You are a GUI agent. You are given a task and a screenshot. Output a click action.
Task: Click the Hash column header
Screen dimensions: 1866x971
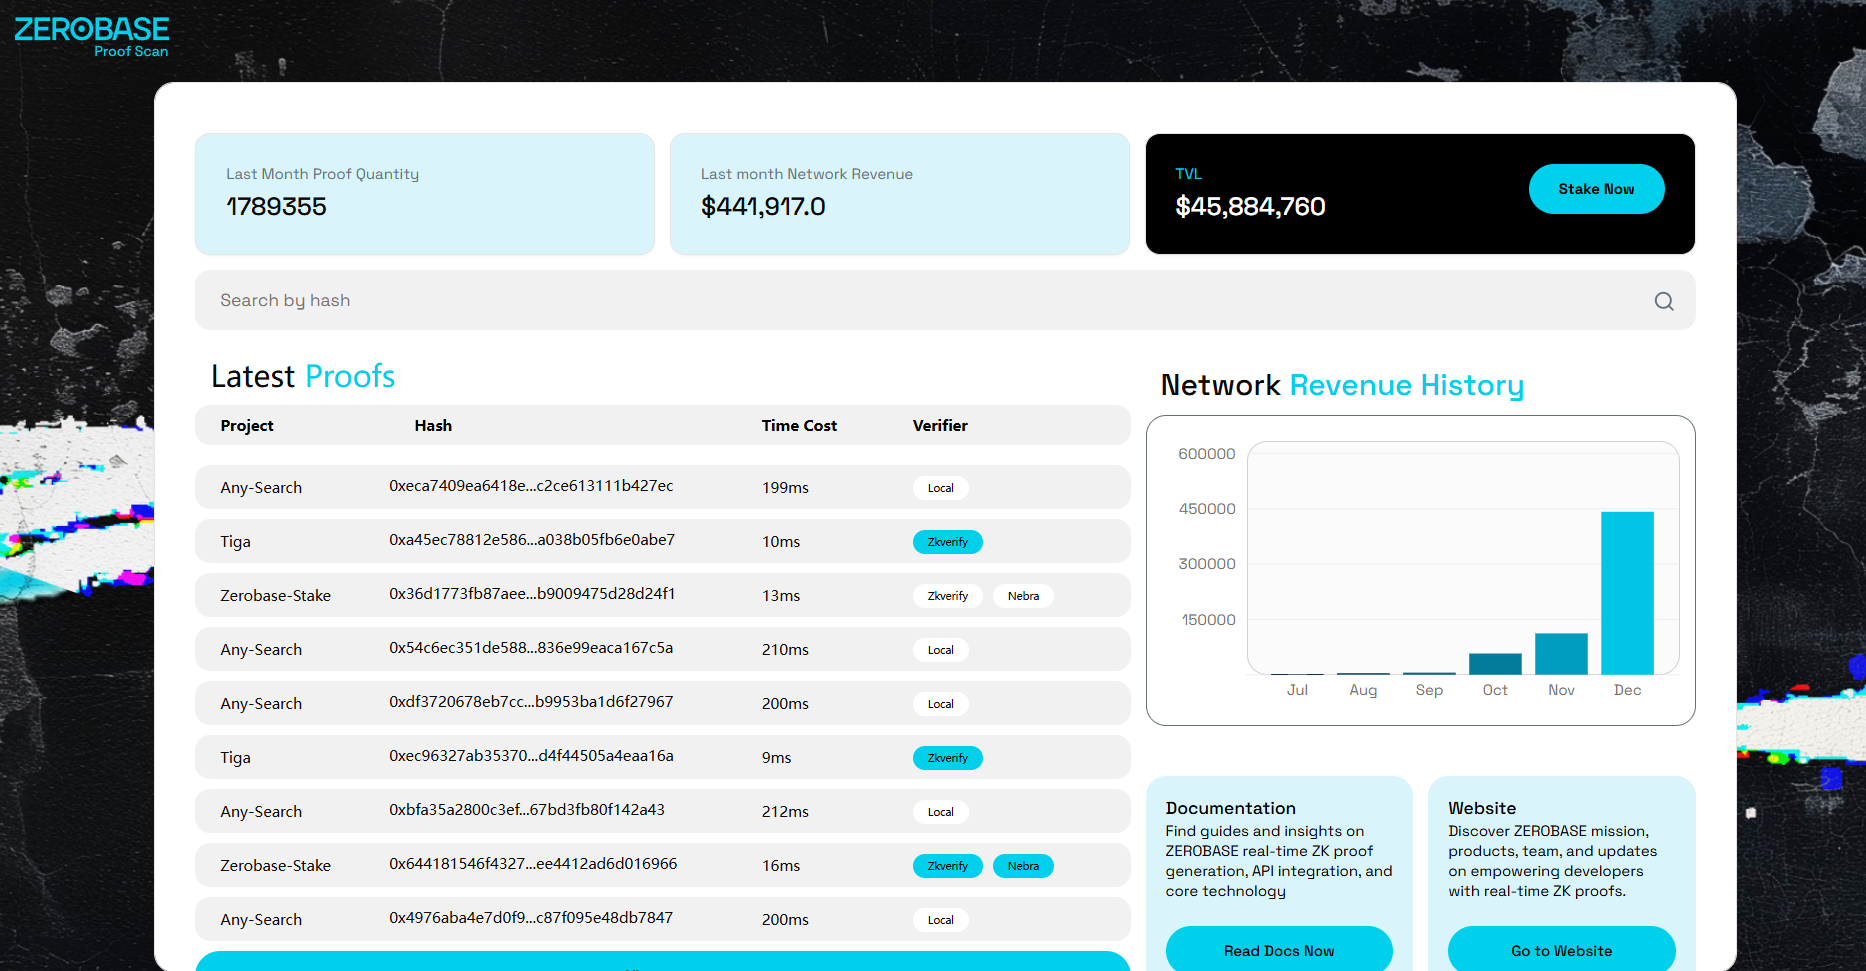click(433, 426)
